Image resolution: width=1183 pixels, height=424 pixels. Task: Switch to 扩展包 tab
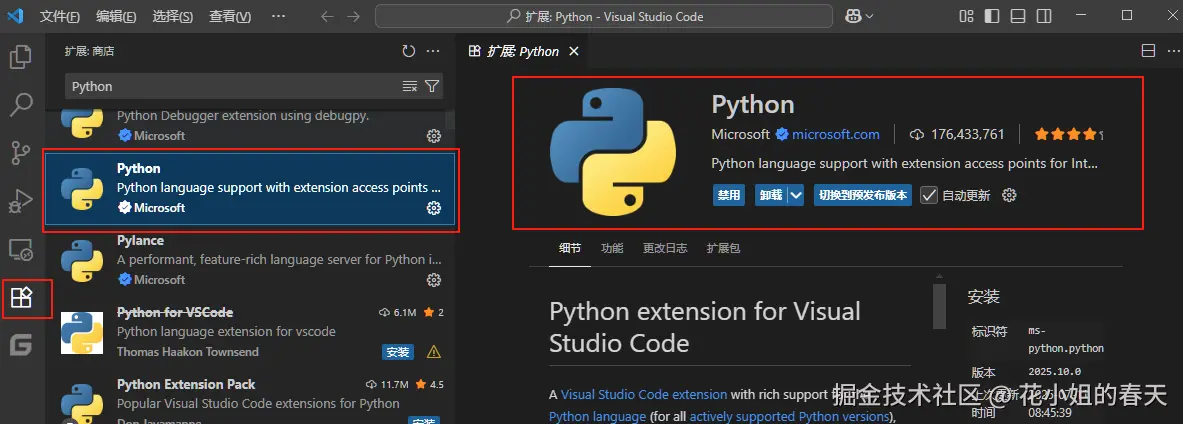tap(723, 248)
